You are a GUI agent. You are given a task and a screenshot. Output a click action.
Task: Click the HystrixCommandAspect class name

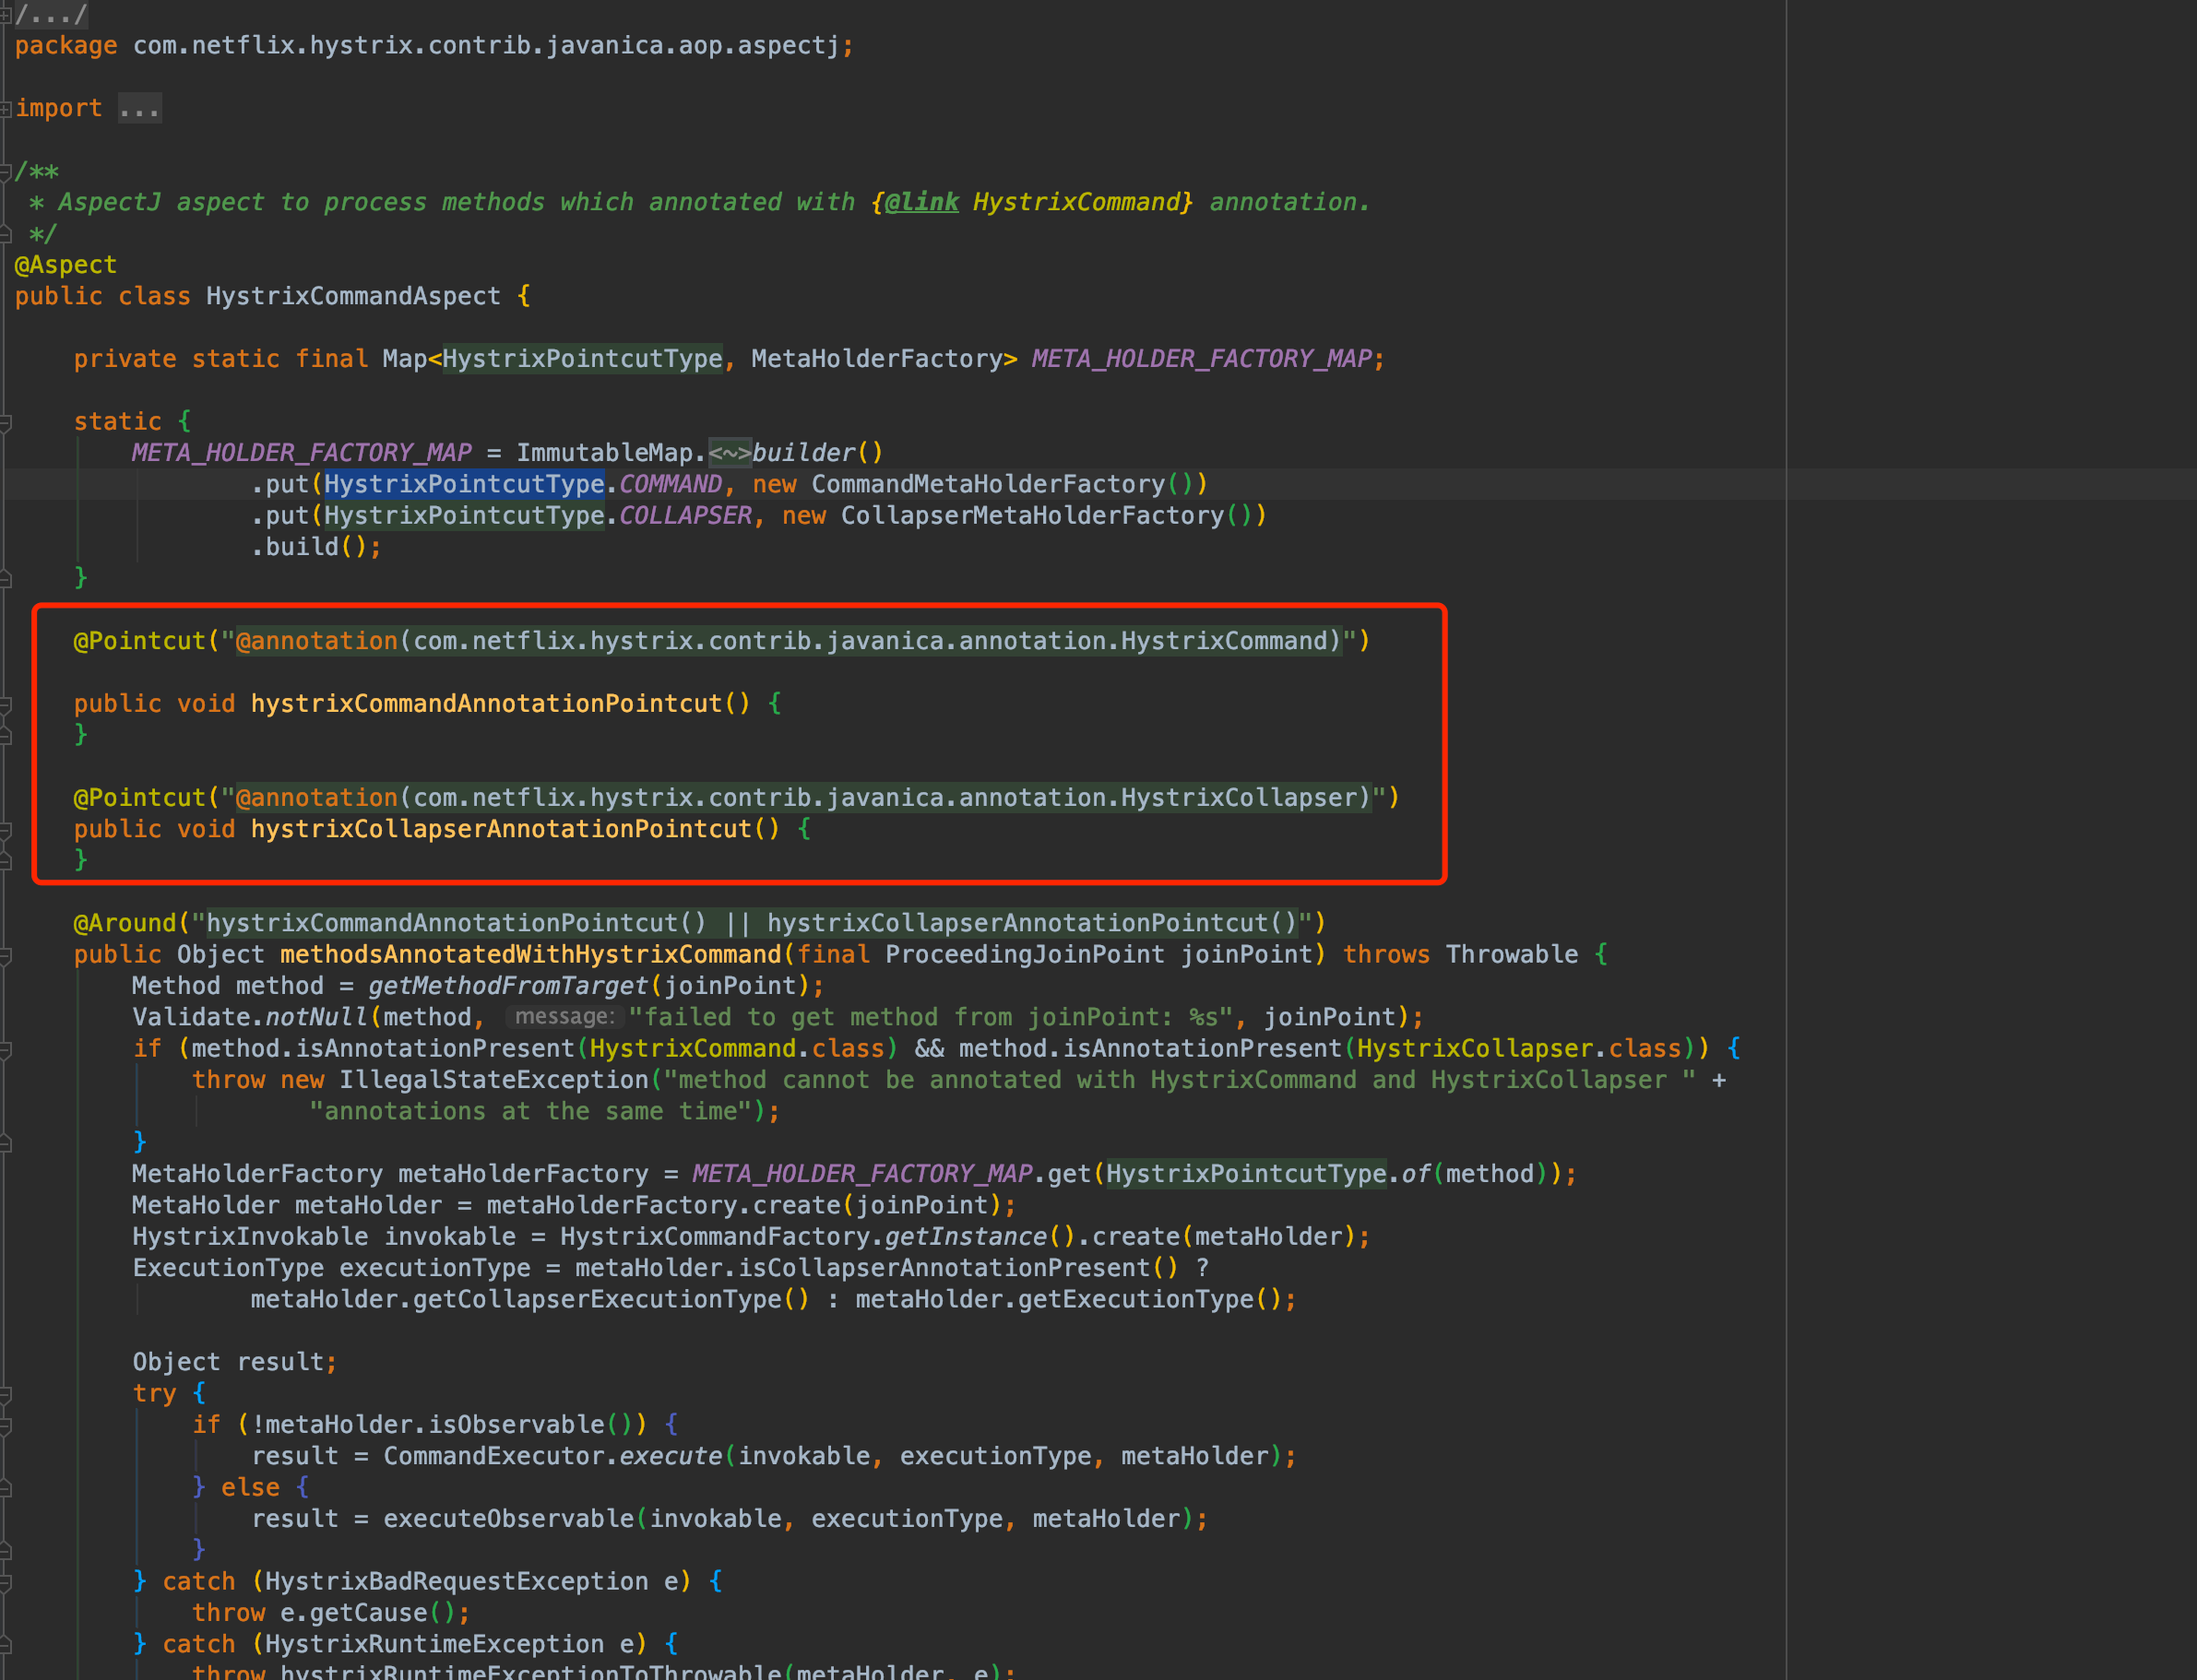click(352, 296)
